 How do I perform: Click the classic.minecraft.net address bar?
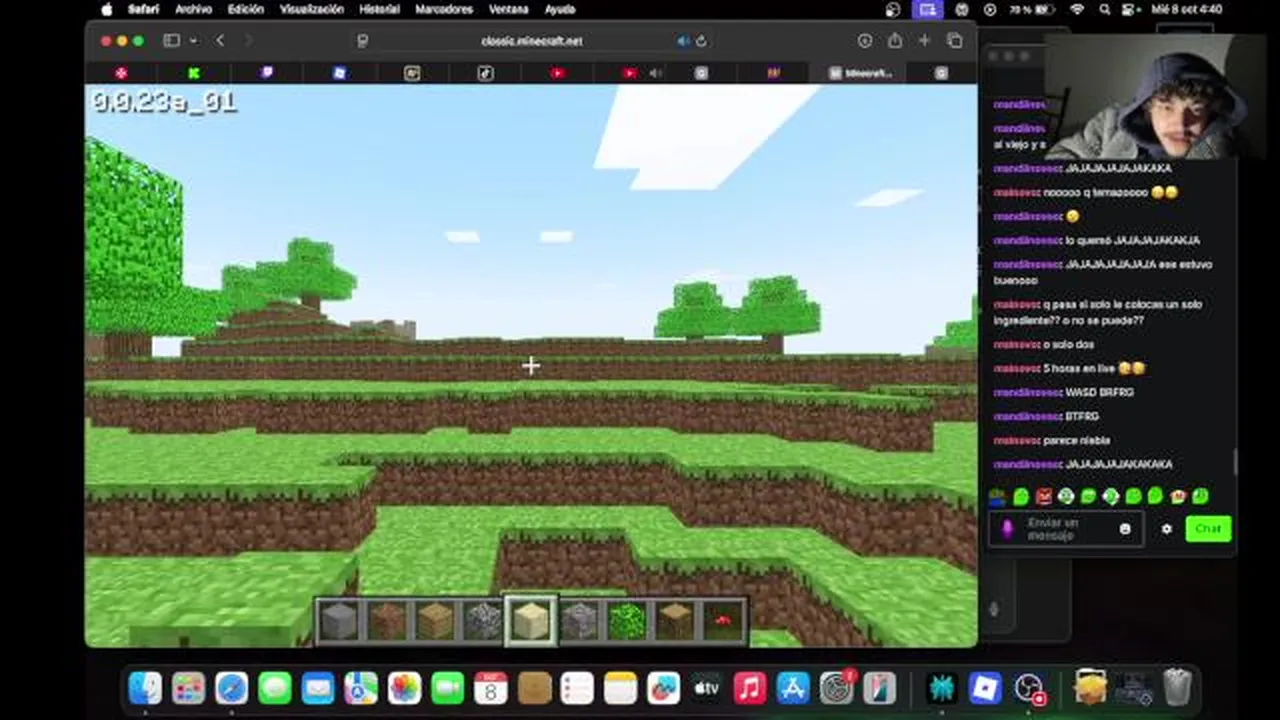[x=531, y=41]
